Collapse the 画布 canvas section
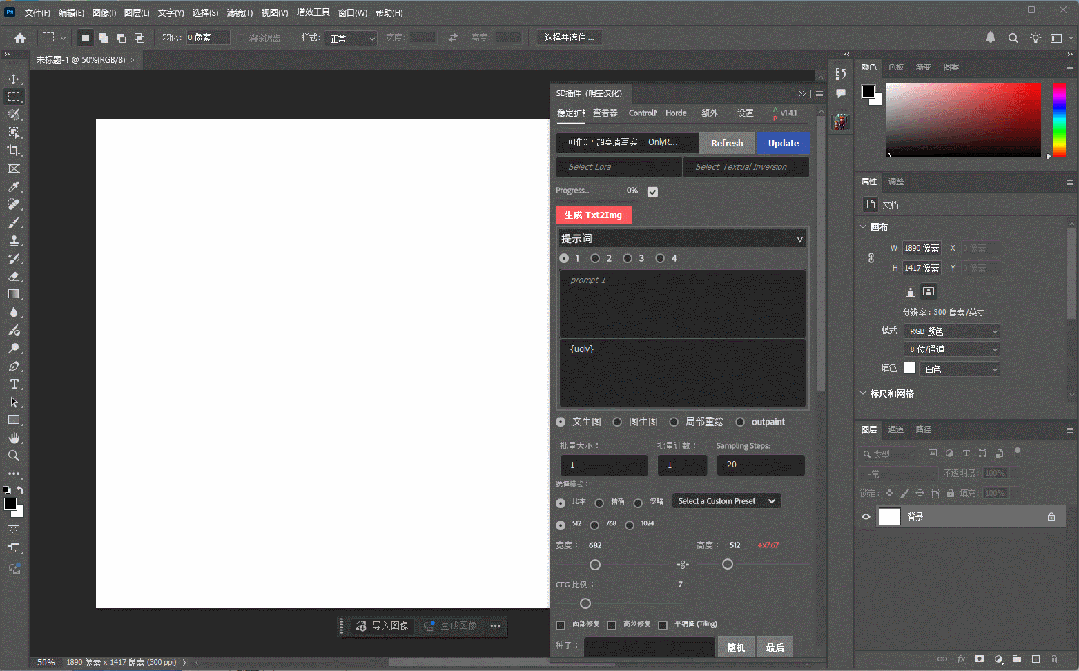The height and width of the screenshot is (671, 1079). [x=864, y=226]
